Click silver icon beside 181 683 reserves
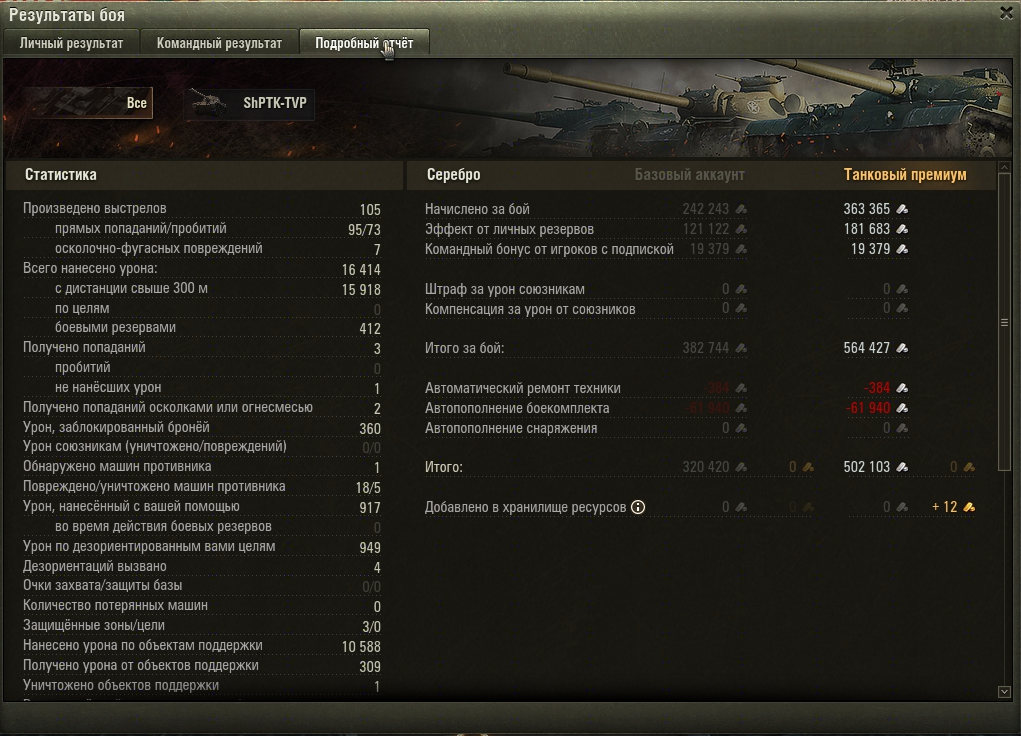The image size is (1021, 736). click(902, 229)
